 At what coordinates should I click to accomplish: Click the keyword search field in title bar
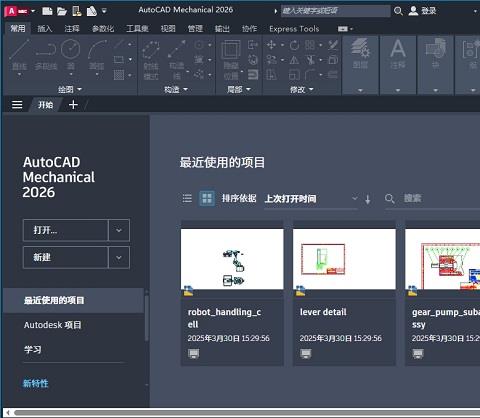[x=335, y=11]
